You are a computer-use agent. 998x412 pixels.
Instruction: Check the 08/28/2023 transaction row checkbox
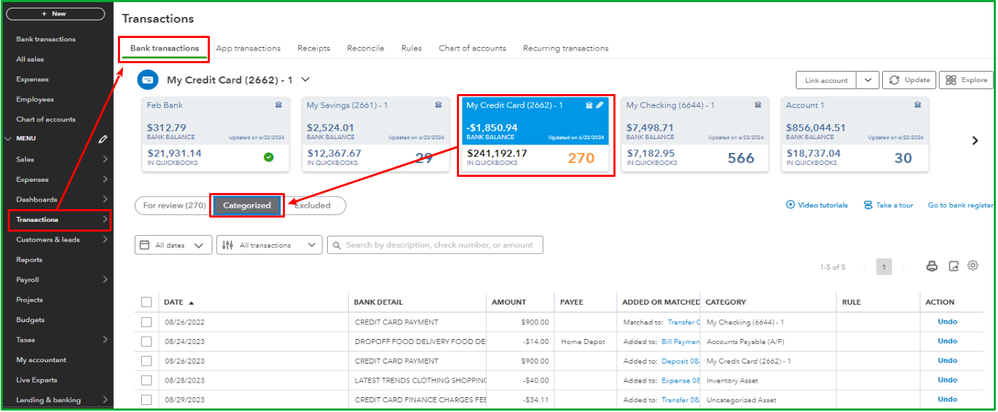pos(146,381)
